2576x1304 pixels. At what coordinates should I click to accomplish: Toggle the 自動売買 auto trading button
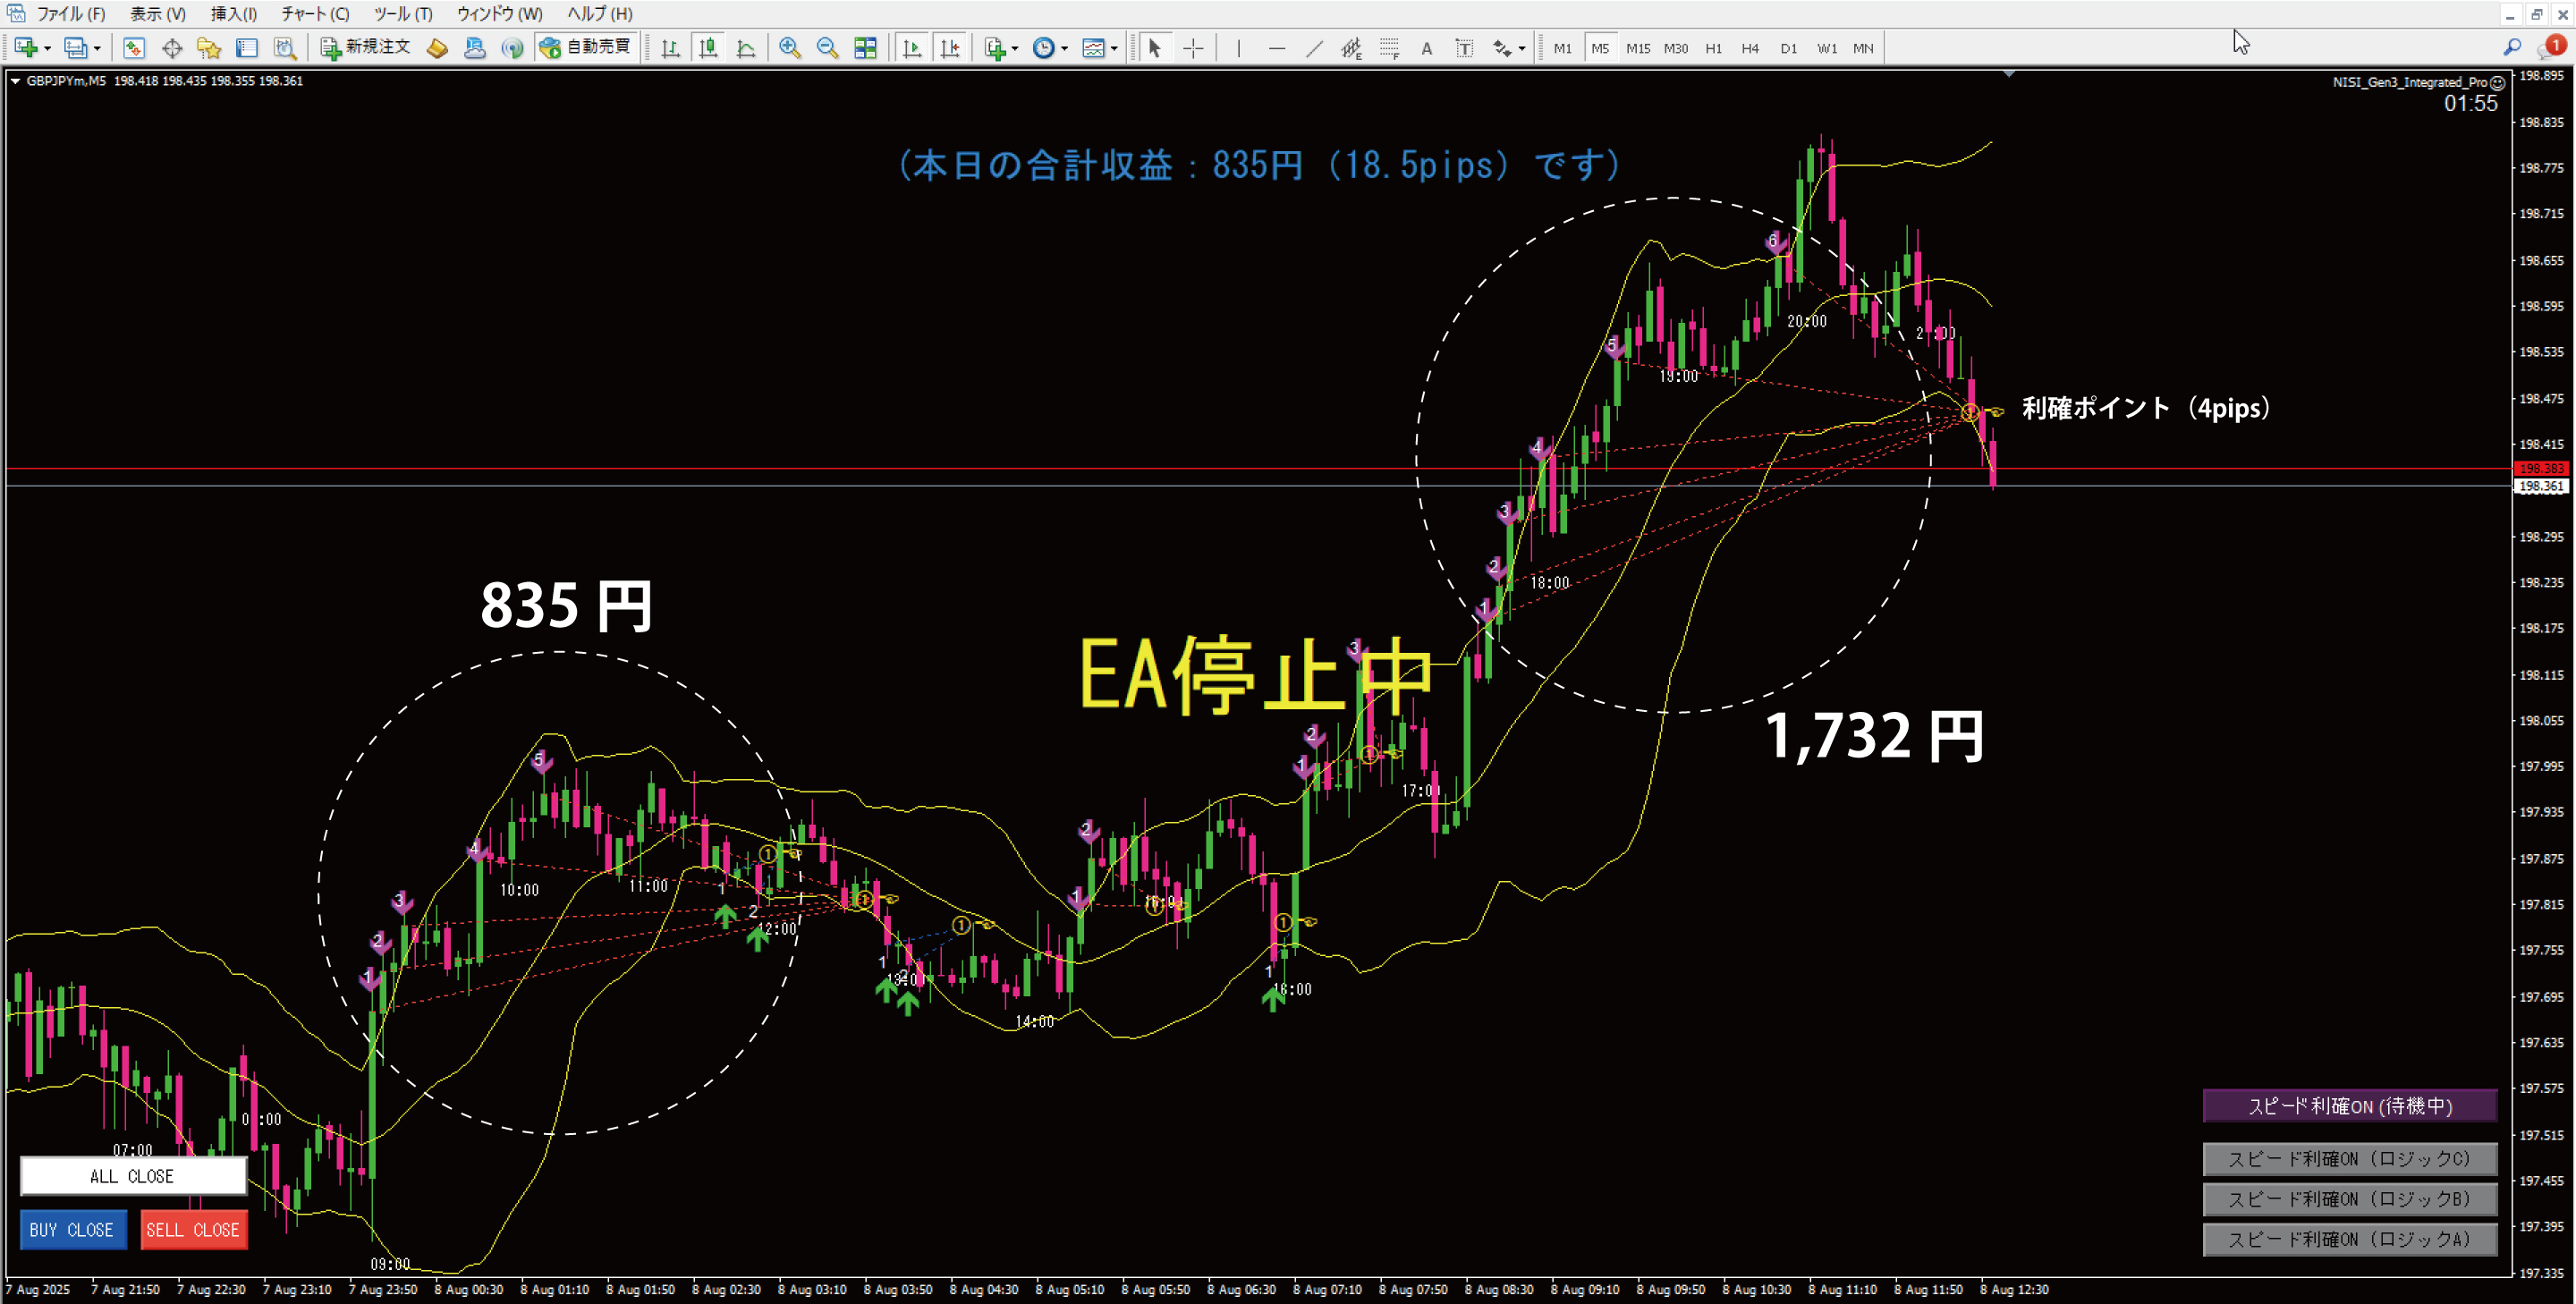click(586, 47)
